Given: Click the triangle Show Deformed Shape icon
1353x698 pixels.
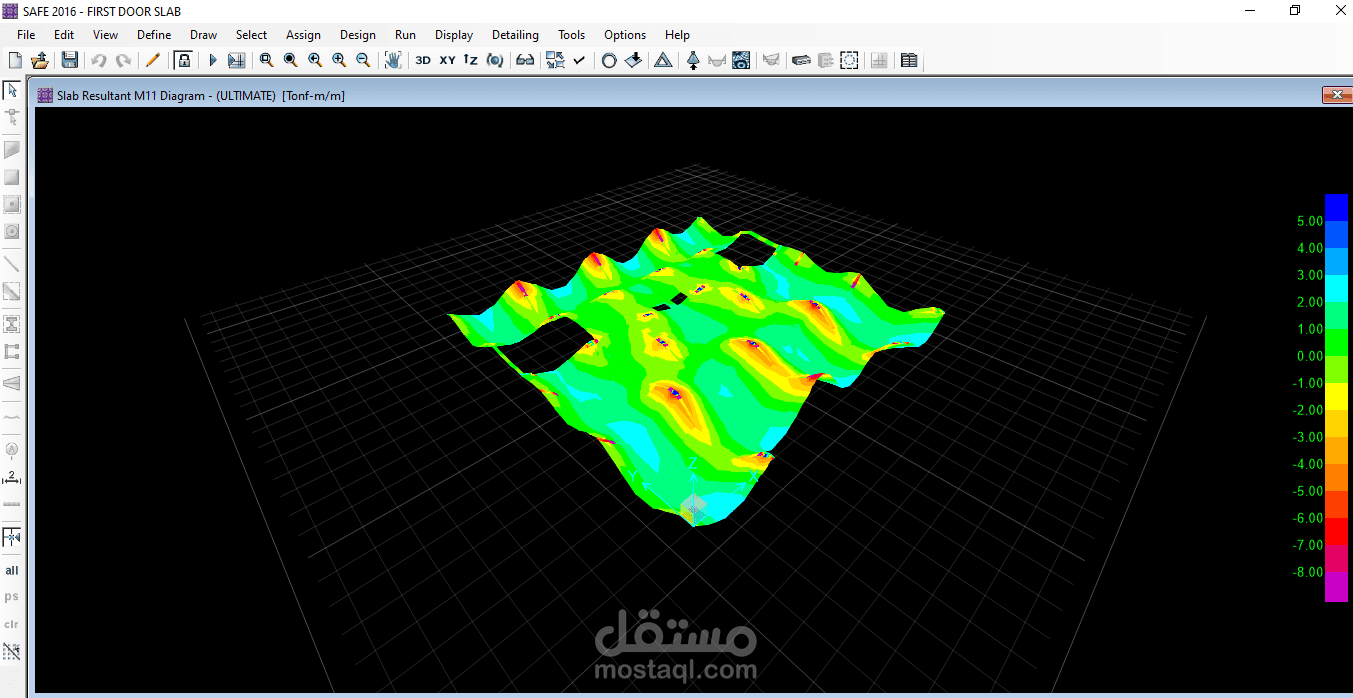Looking at the screenshot, I should point(663,60).
